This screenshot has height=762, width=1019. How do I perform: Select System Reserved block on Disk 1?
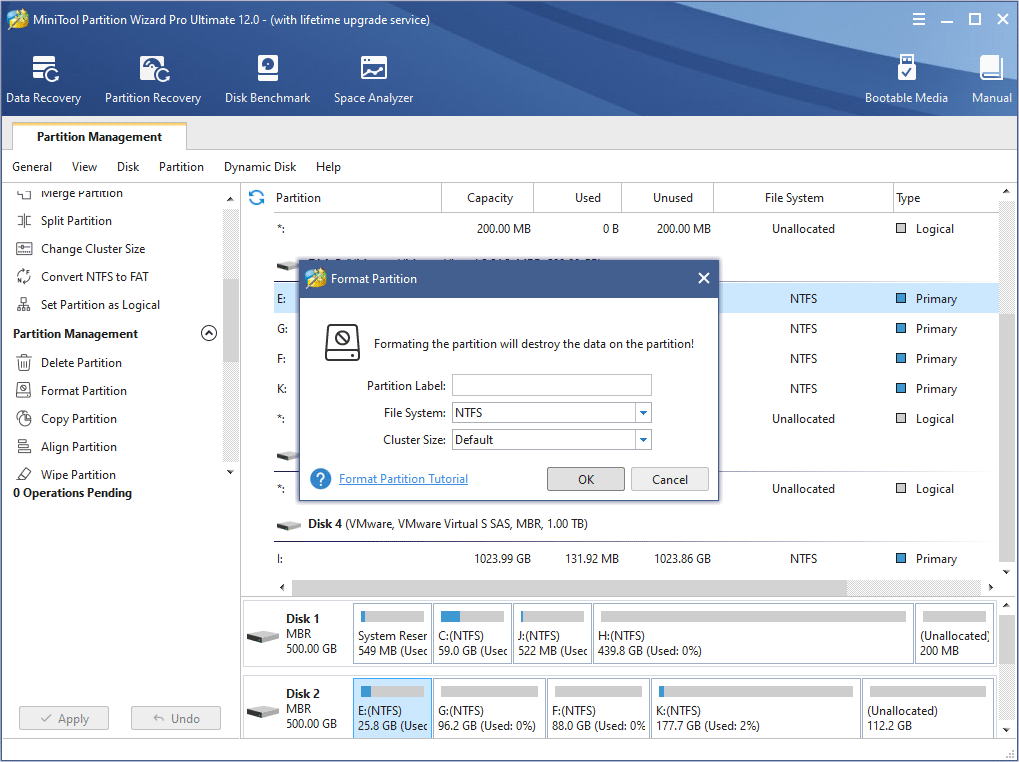point(393,634)
